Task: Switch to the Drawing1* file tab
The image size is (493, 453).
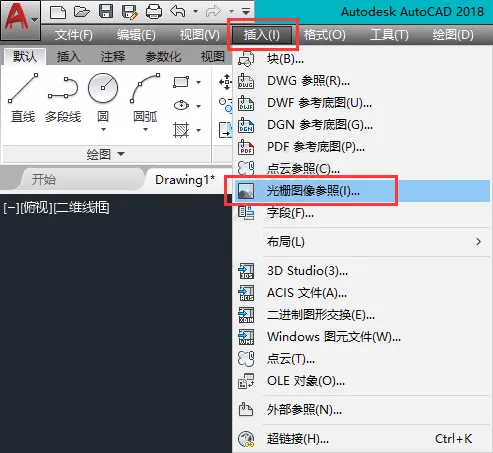Action: [x=185, y=180]
